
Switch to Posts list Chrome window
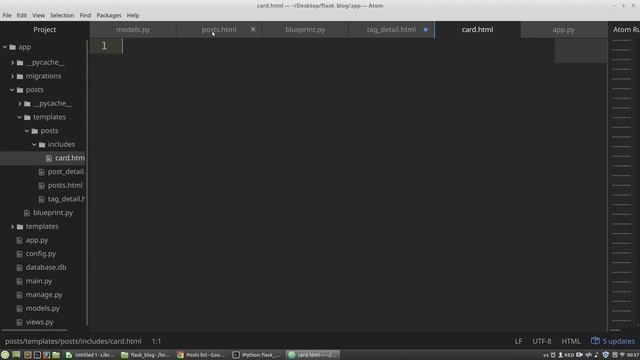(x=201, y=355)
